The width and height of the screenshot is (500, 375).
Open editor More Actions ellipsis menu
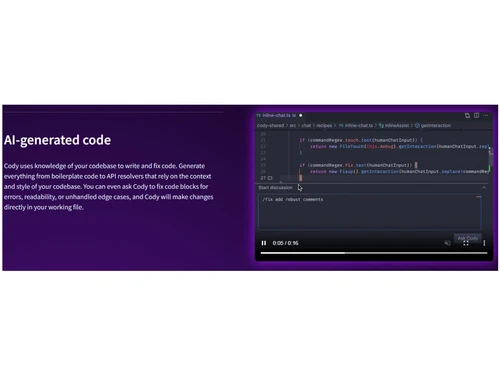(486, 115)
